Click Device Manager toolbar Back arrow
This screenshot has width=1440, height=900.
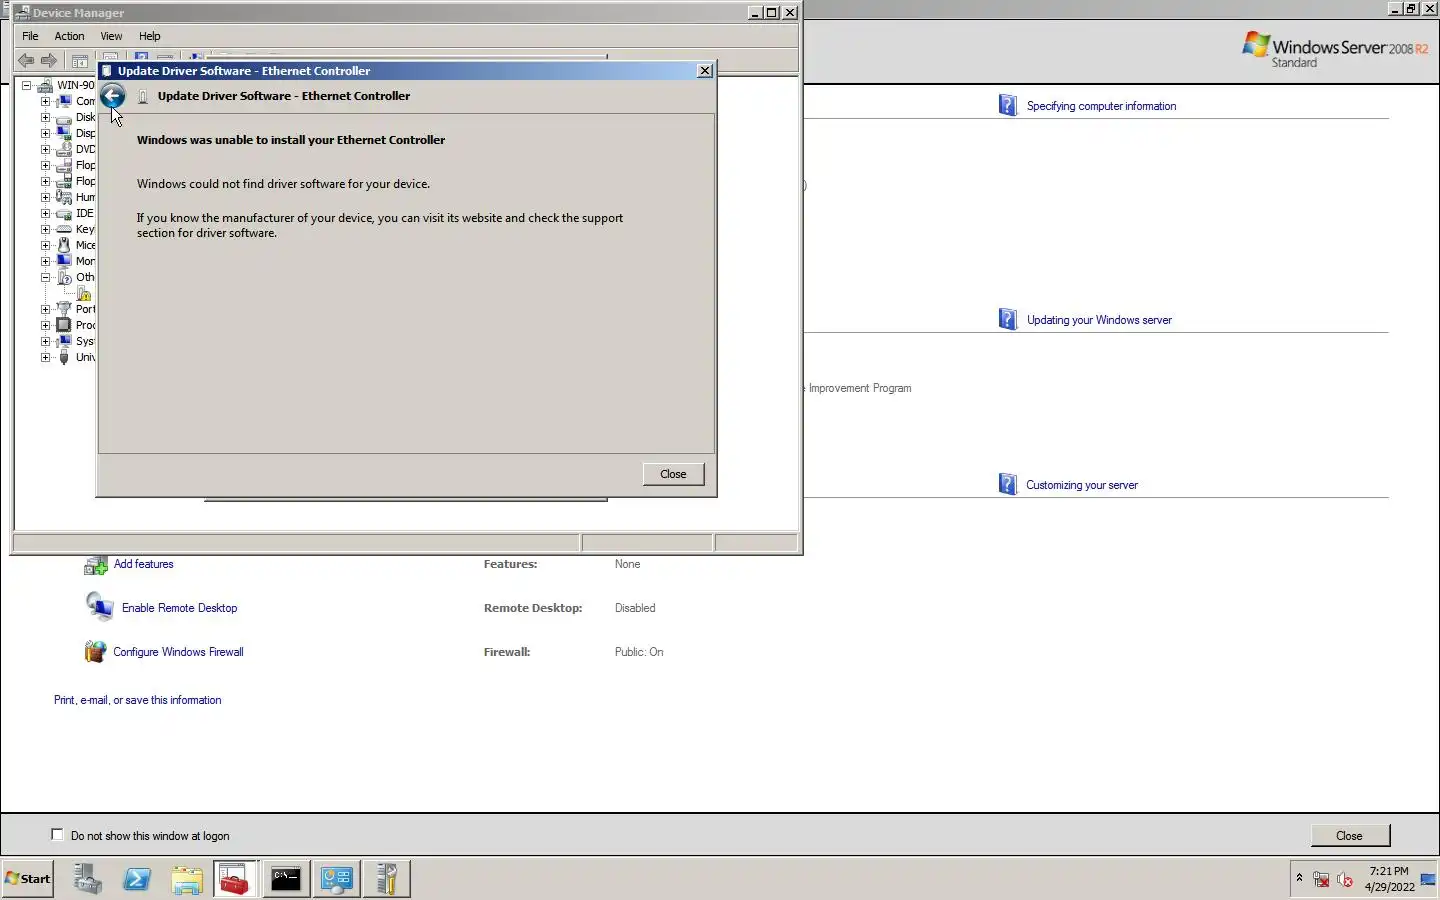point(27,60)
